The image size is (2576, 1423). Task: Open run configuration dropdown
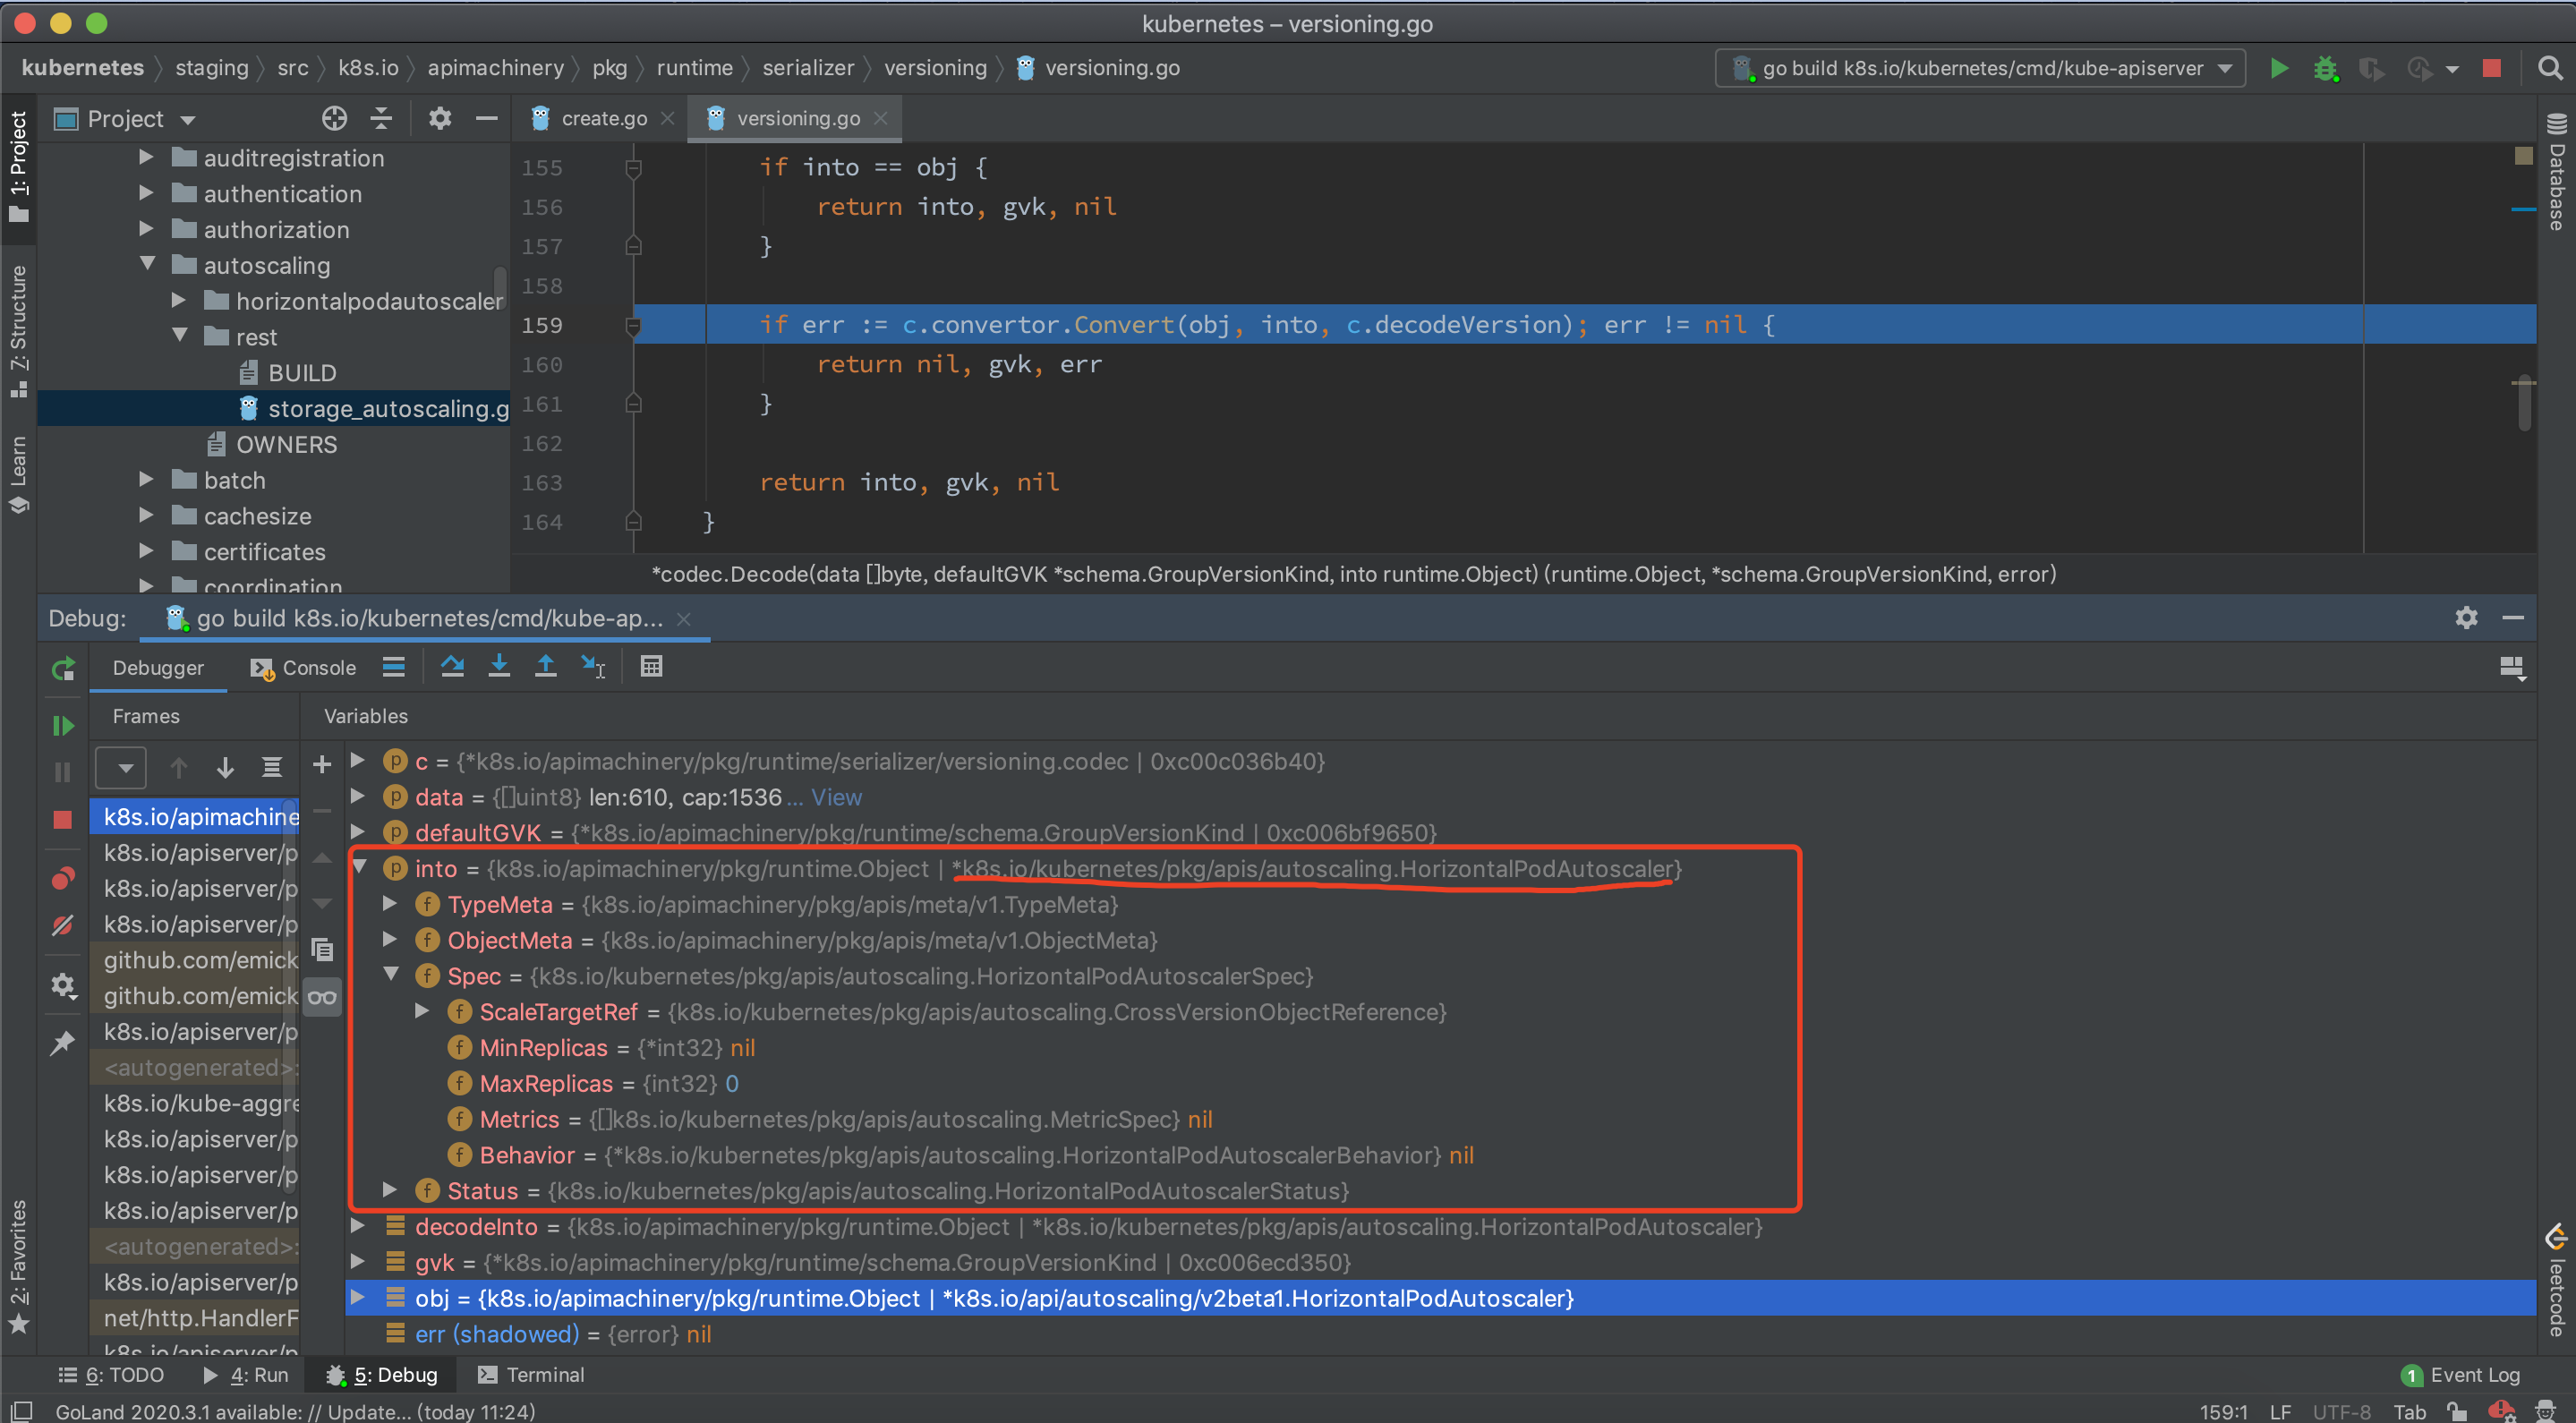(x=1980, y=68)
